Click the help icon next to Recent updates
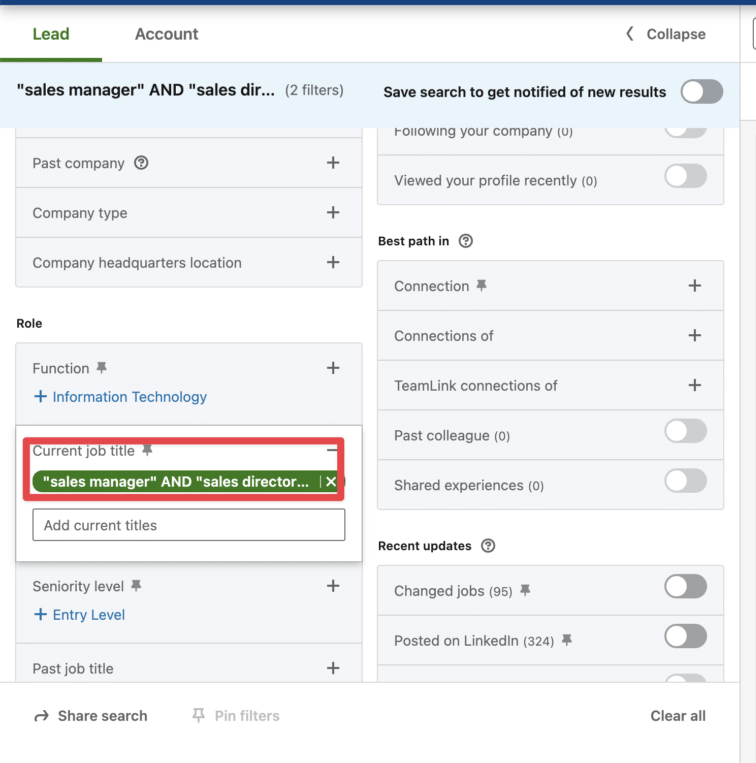Viewport: 756px width, 763px height. 488,546
